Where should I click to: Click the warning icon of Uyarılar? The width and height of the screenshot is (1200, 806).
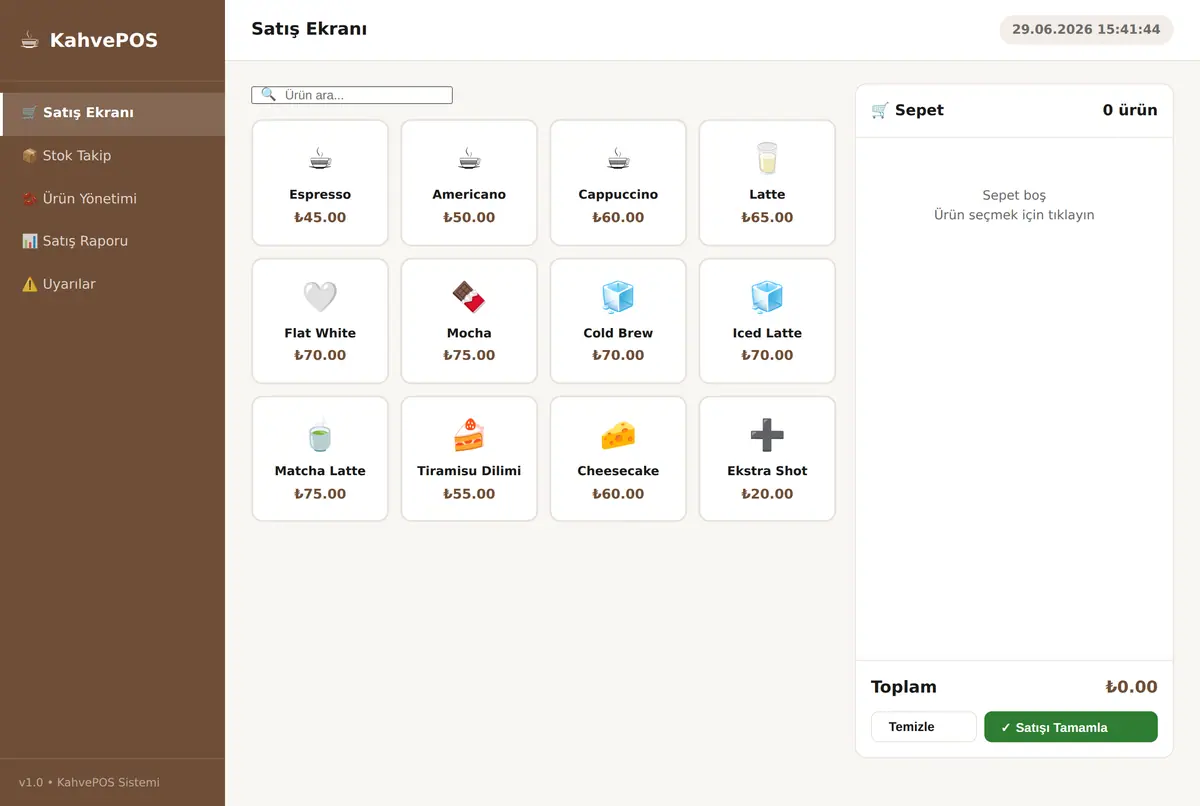[30, 284]
